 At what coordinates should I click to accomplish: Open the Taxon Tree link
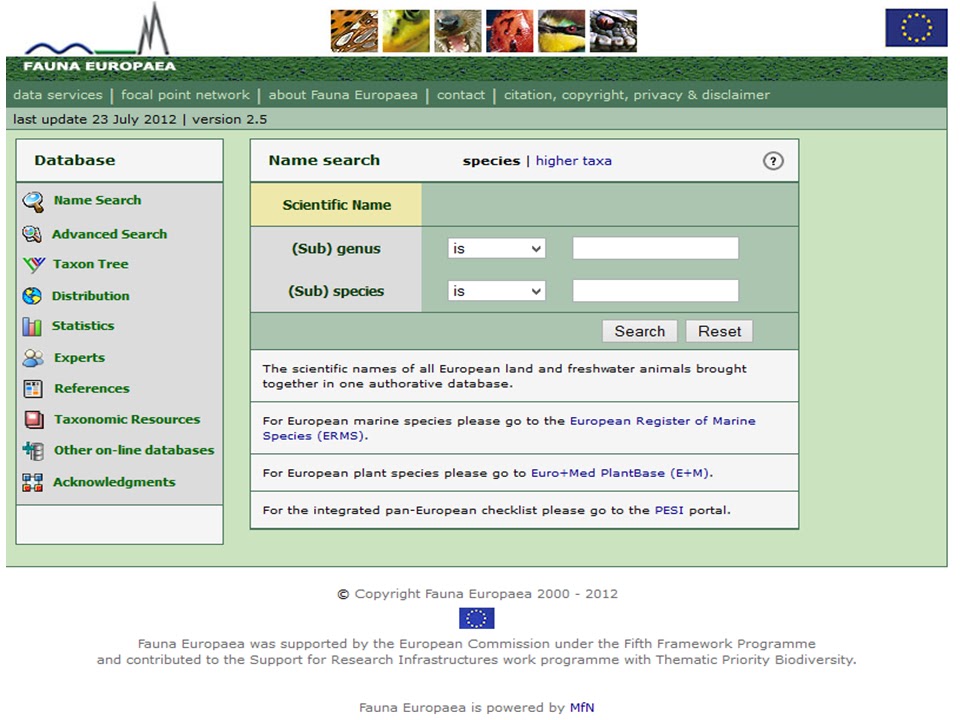(91, 264)
